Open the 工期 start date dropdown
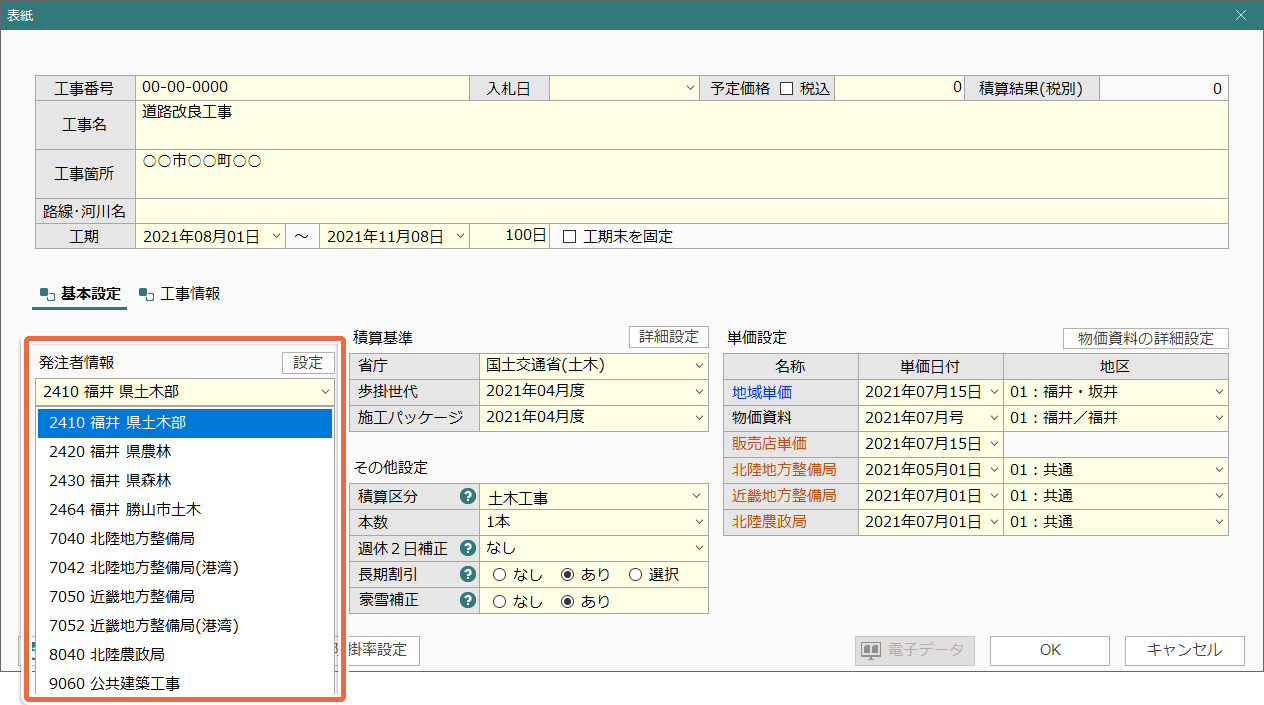Screen dimensions: 1264x705 pos(277,237)
